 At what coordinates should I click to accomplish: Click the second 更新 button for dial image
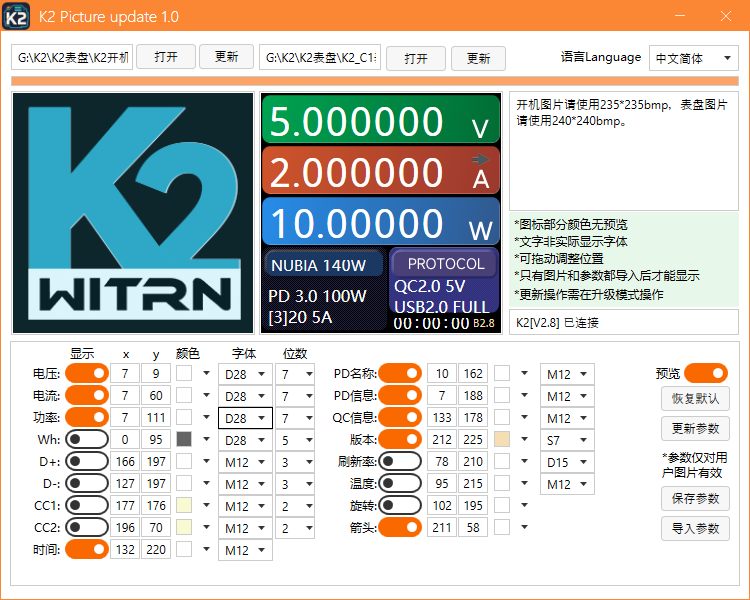click(478, 58)
